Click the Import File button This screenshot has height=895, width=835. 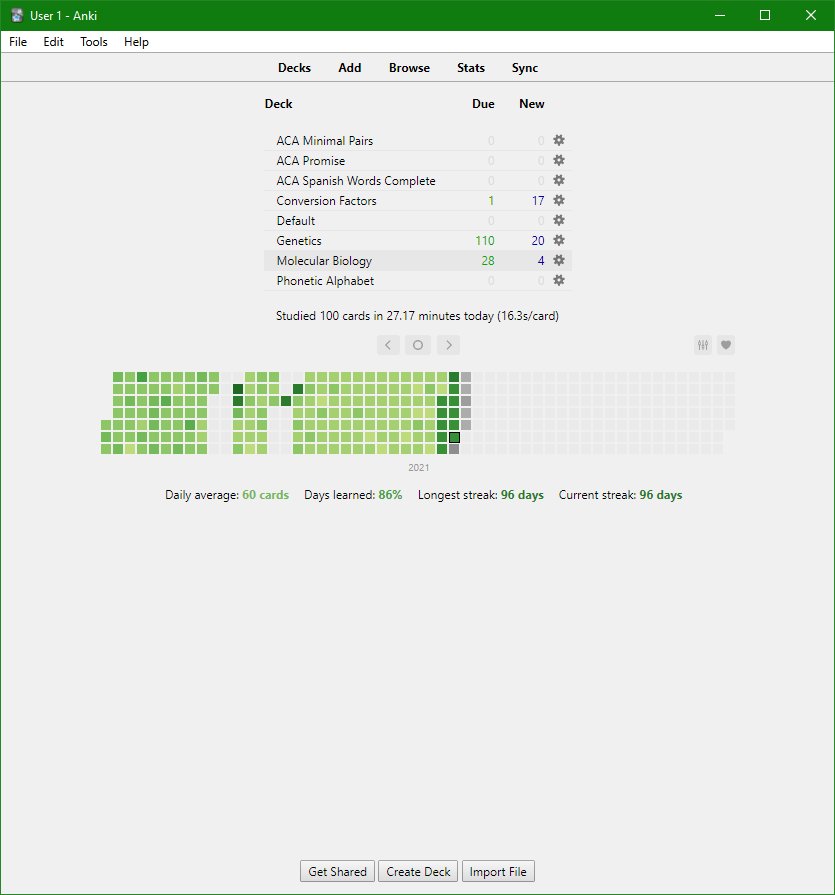[x=500, y=871]
